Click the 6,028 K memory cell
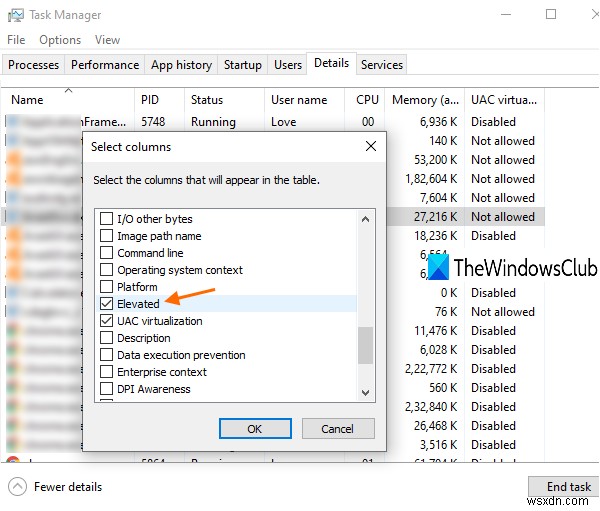Viewport: 600px width, 511px height. click(439, 349)
